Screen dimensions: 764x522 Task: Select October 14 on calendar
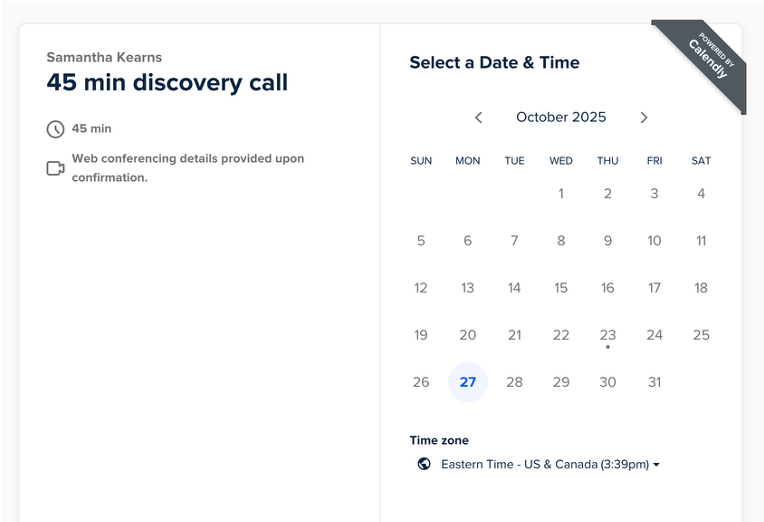coord(515,288)
